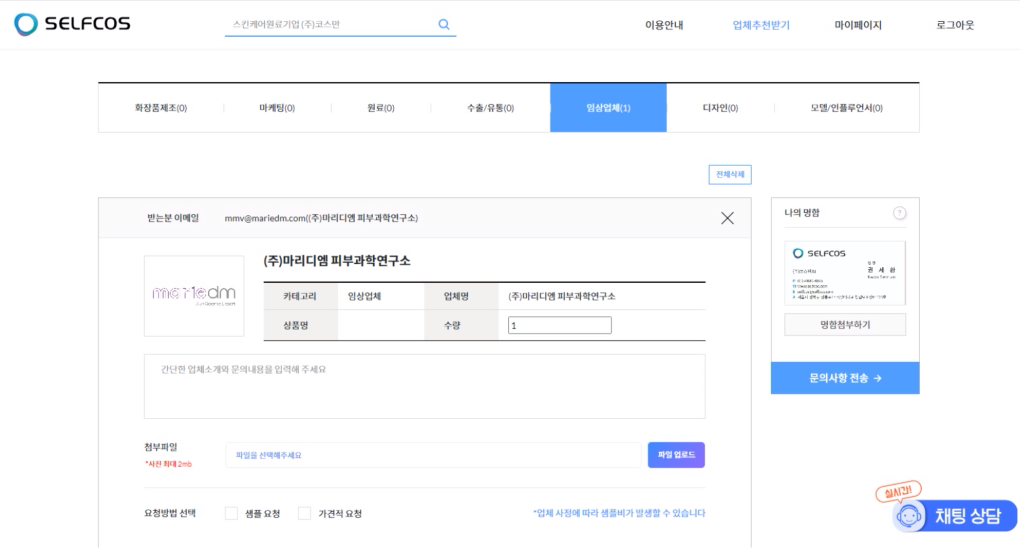
Task: Send inquiry with 문의사항 전송 button
Action: (x=845, y=378)
